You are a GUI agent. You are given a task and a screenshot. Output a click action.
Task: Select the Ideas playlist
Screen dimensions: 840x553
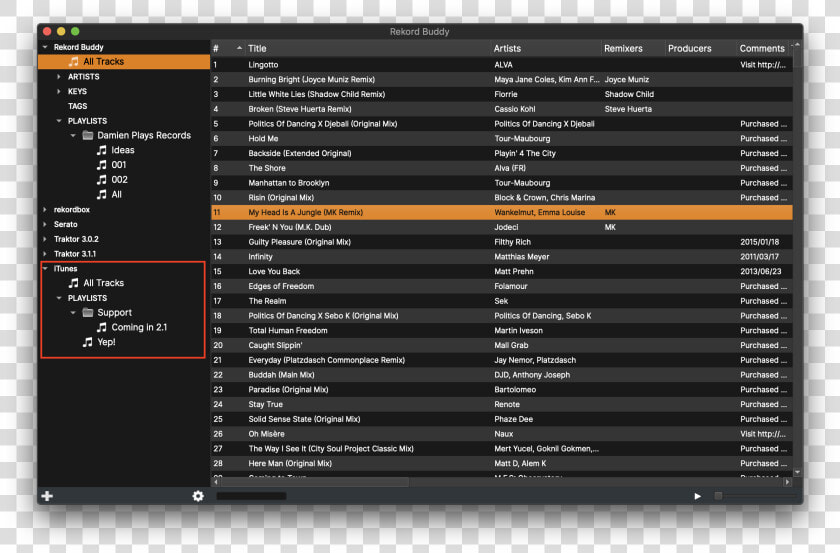[123, 150]
